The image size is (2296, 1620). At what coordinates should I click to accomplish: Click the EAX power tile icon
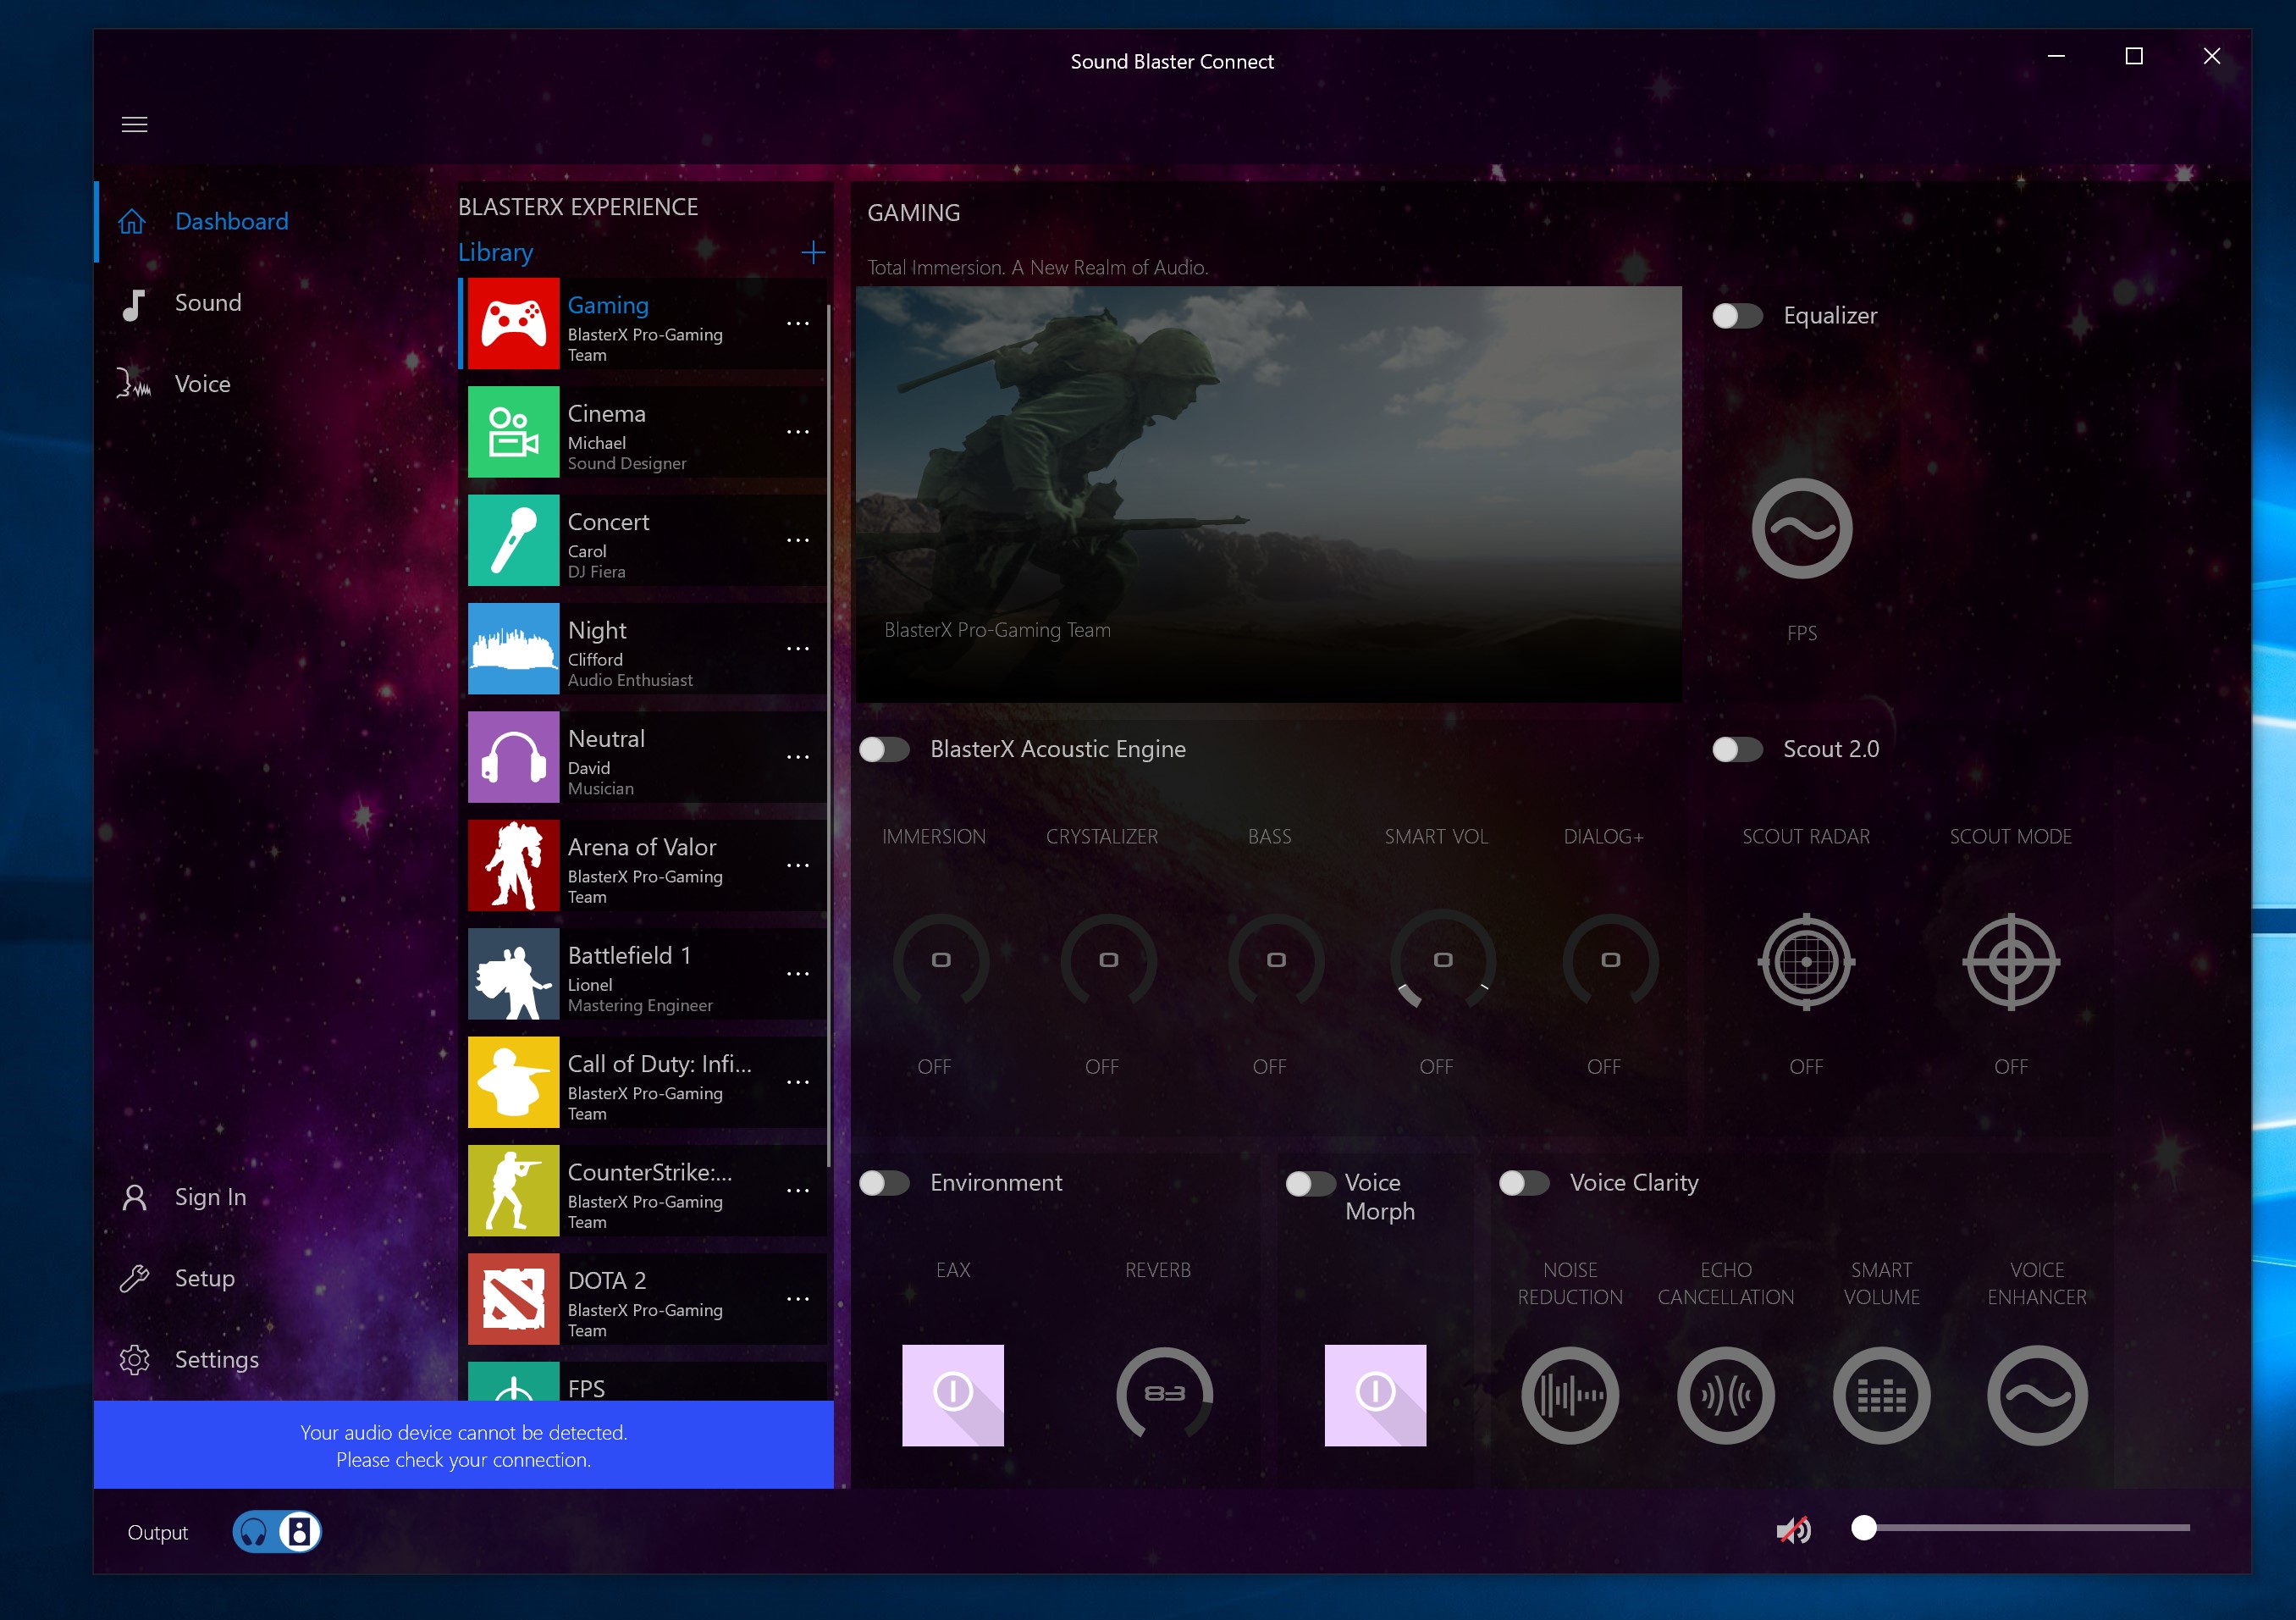953,1395
